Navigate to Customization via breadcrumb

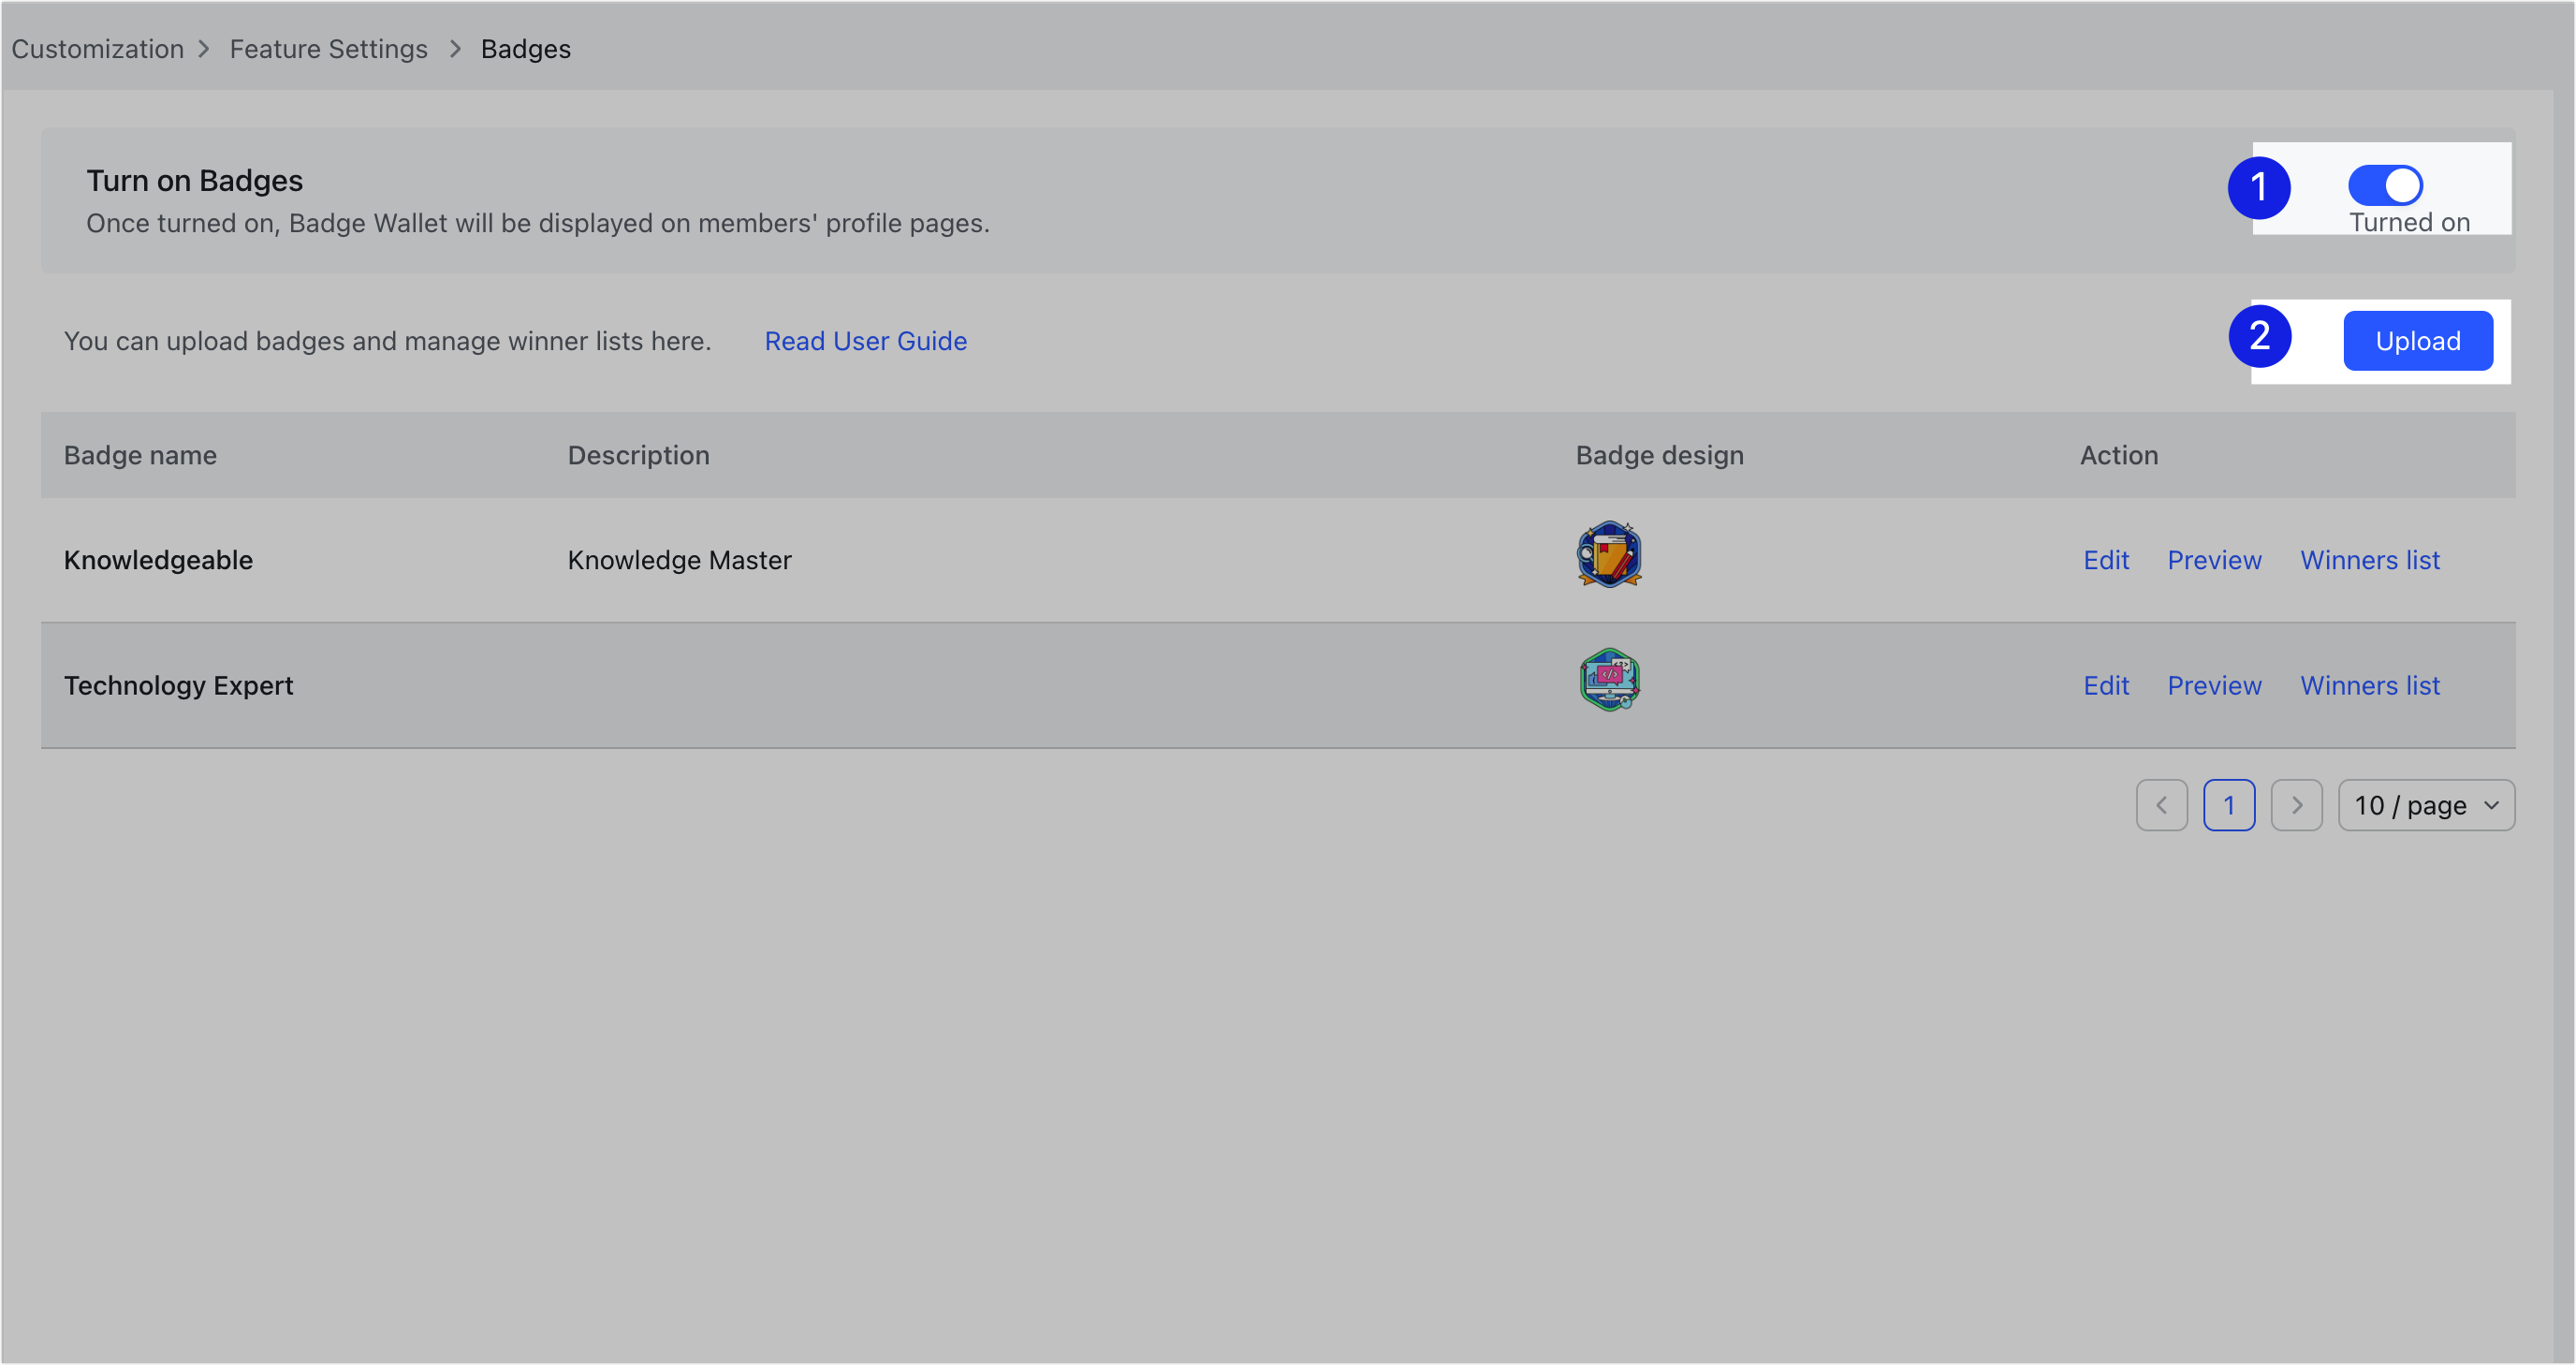97,48
